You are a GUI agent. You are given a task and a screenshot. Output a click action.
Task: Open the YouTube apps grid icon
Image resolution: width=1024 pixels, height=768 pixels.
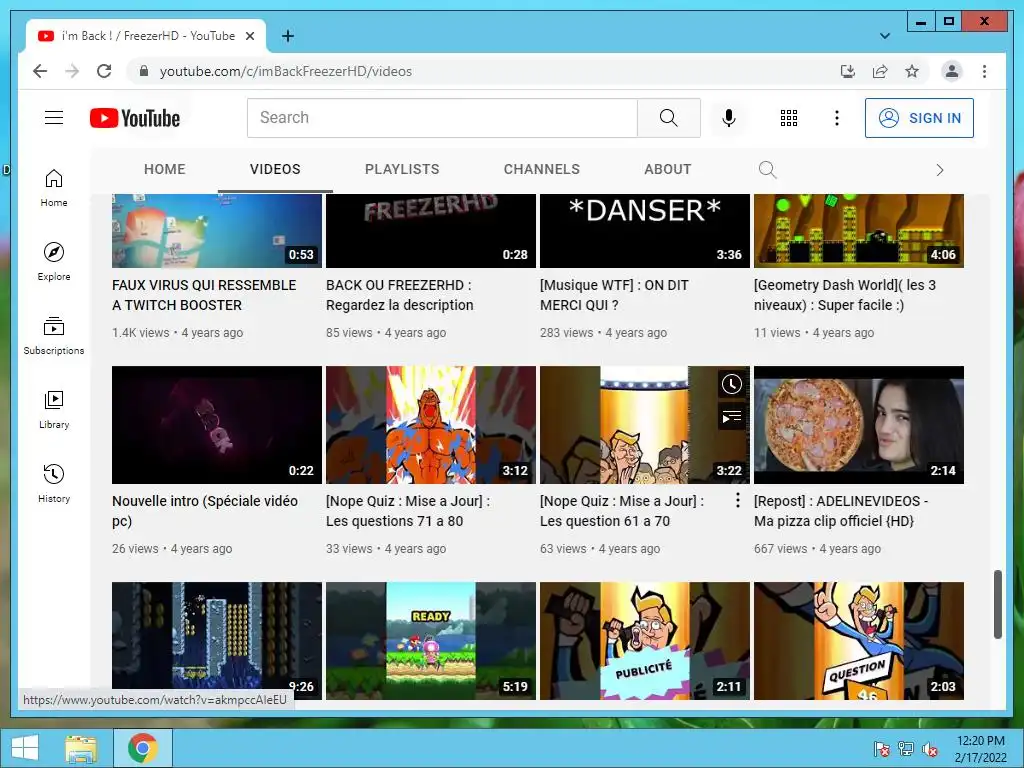tap(789, 118)
